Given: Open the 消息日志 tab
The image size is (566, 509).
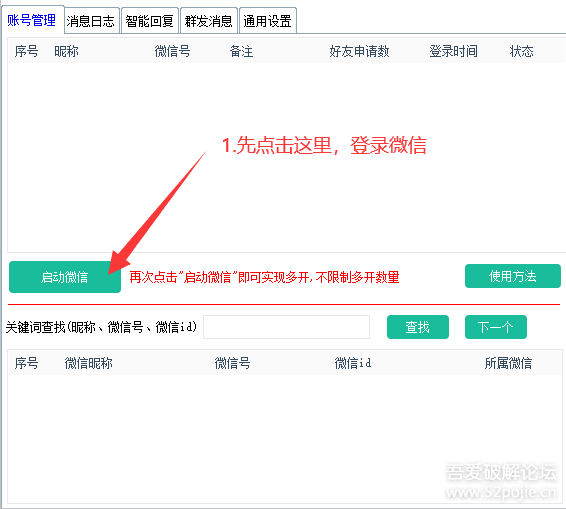Looking at the screenshot, I should [92, 21].
